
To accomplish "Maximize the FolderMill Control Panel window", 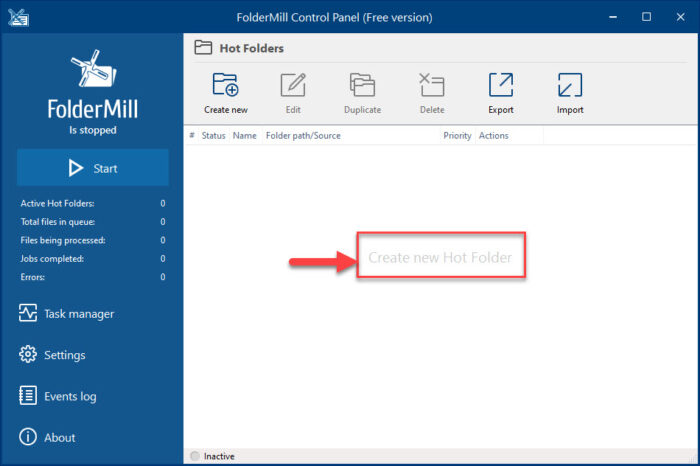I will pos(646,17).
